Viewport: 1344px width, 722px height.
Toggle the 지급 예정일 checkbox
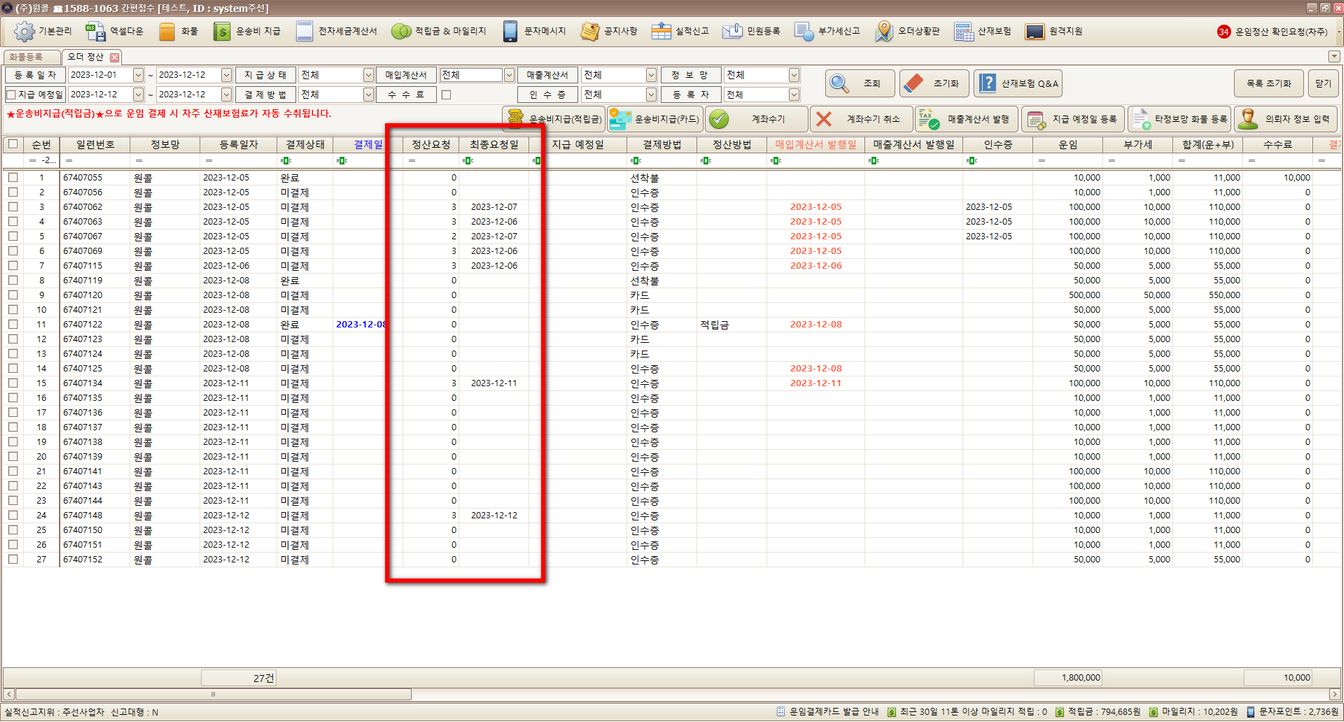[11, 95]
